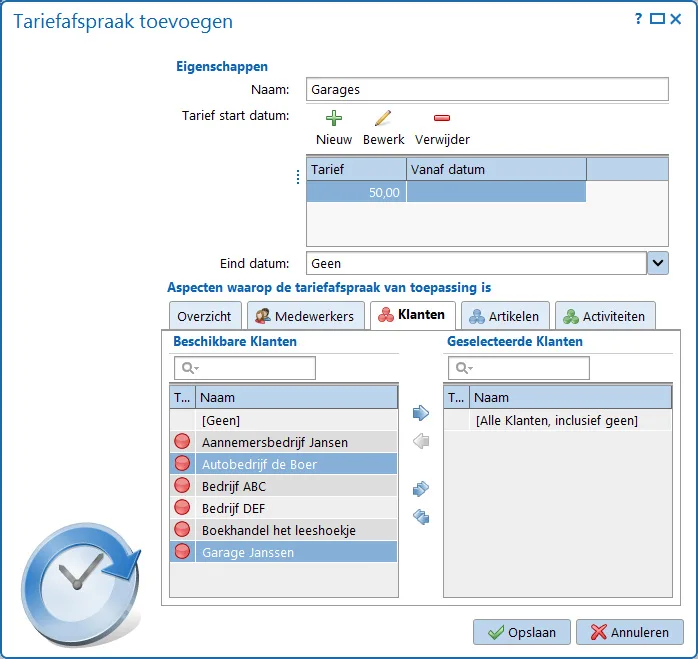The width and height of the screenshot is (698, 659).
Task: Click red status icon for Bedrijf DEF
Action: tap(182, 508)
